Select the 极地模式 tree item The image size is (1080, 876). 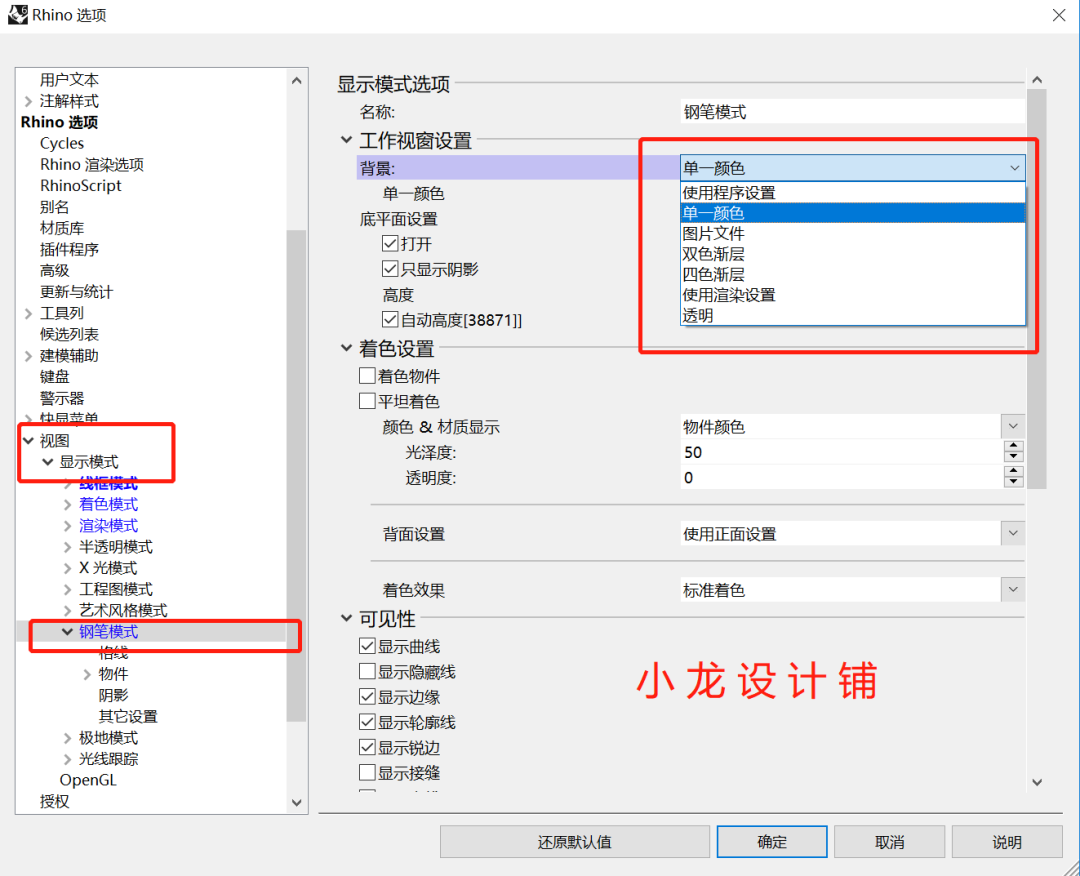click(x=108, y=738)
